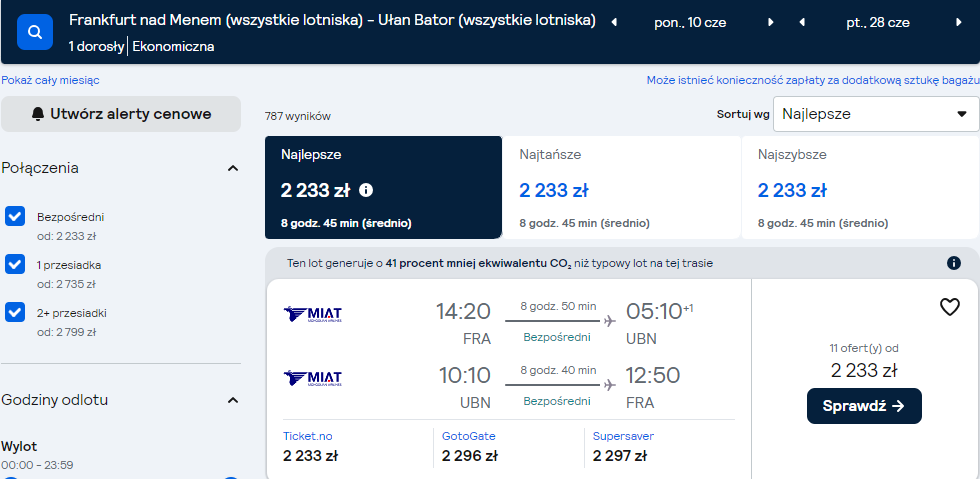Viewport: 980px width, 479px height.
Task: Open CO2 emission info icon
Action: (x=954, y=263)
